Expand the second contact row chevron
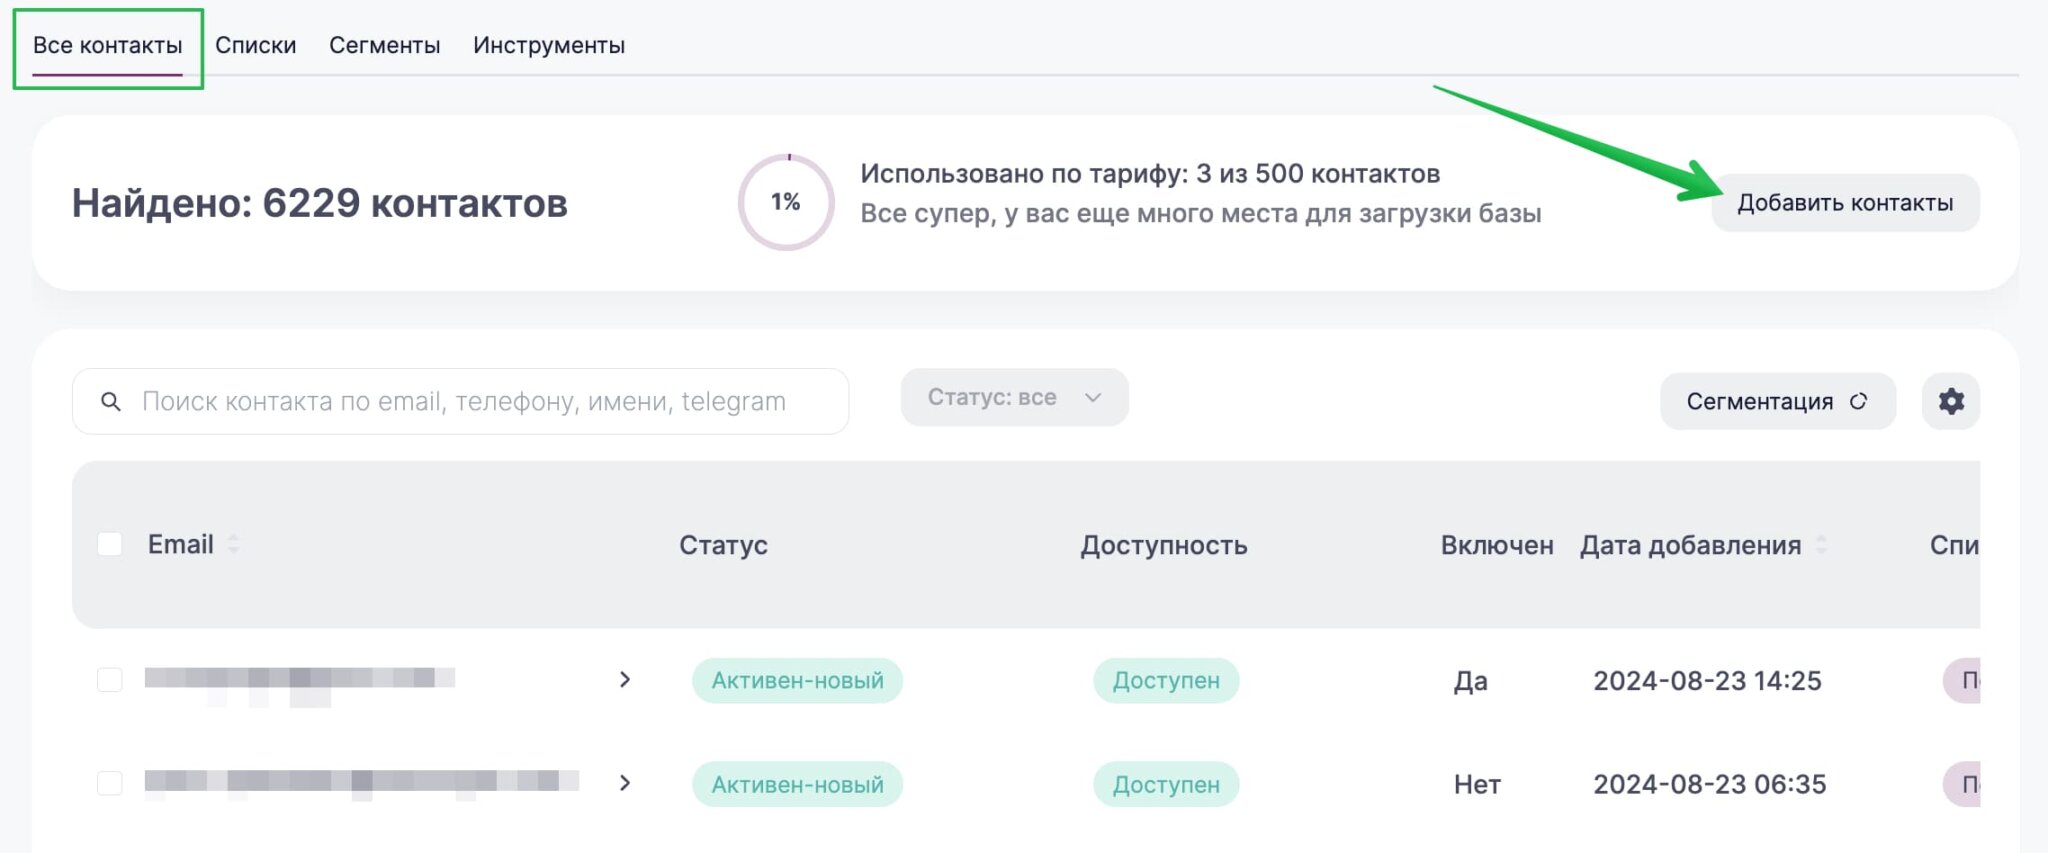This screenshot has width=2048, height=853. pyautogui.click(x=625, y=783)
